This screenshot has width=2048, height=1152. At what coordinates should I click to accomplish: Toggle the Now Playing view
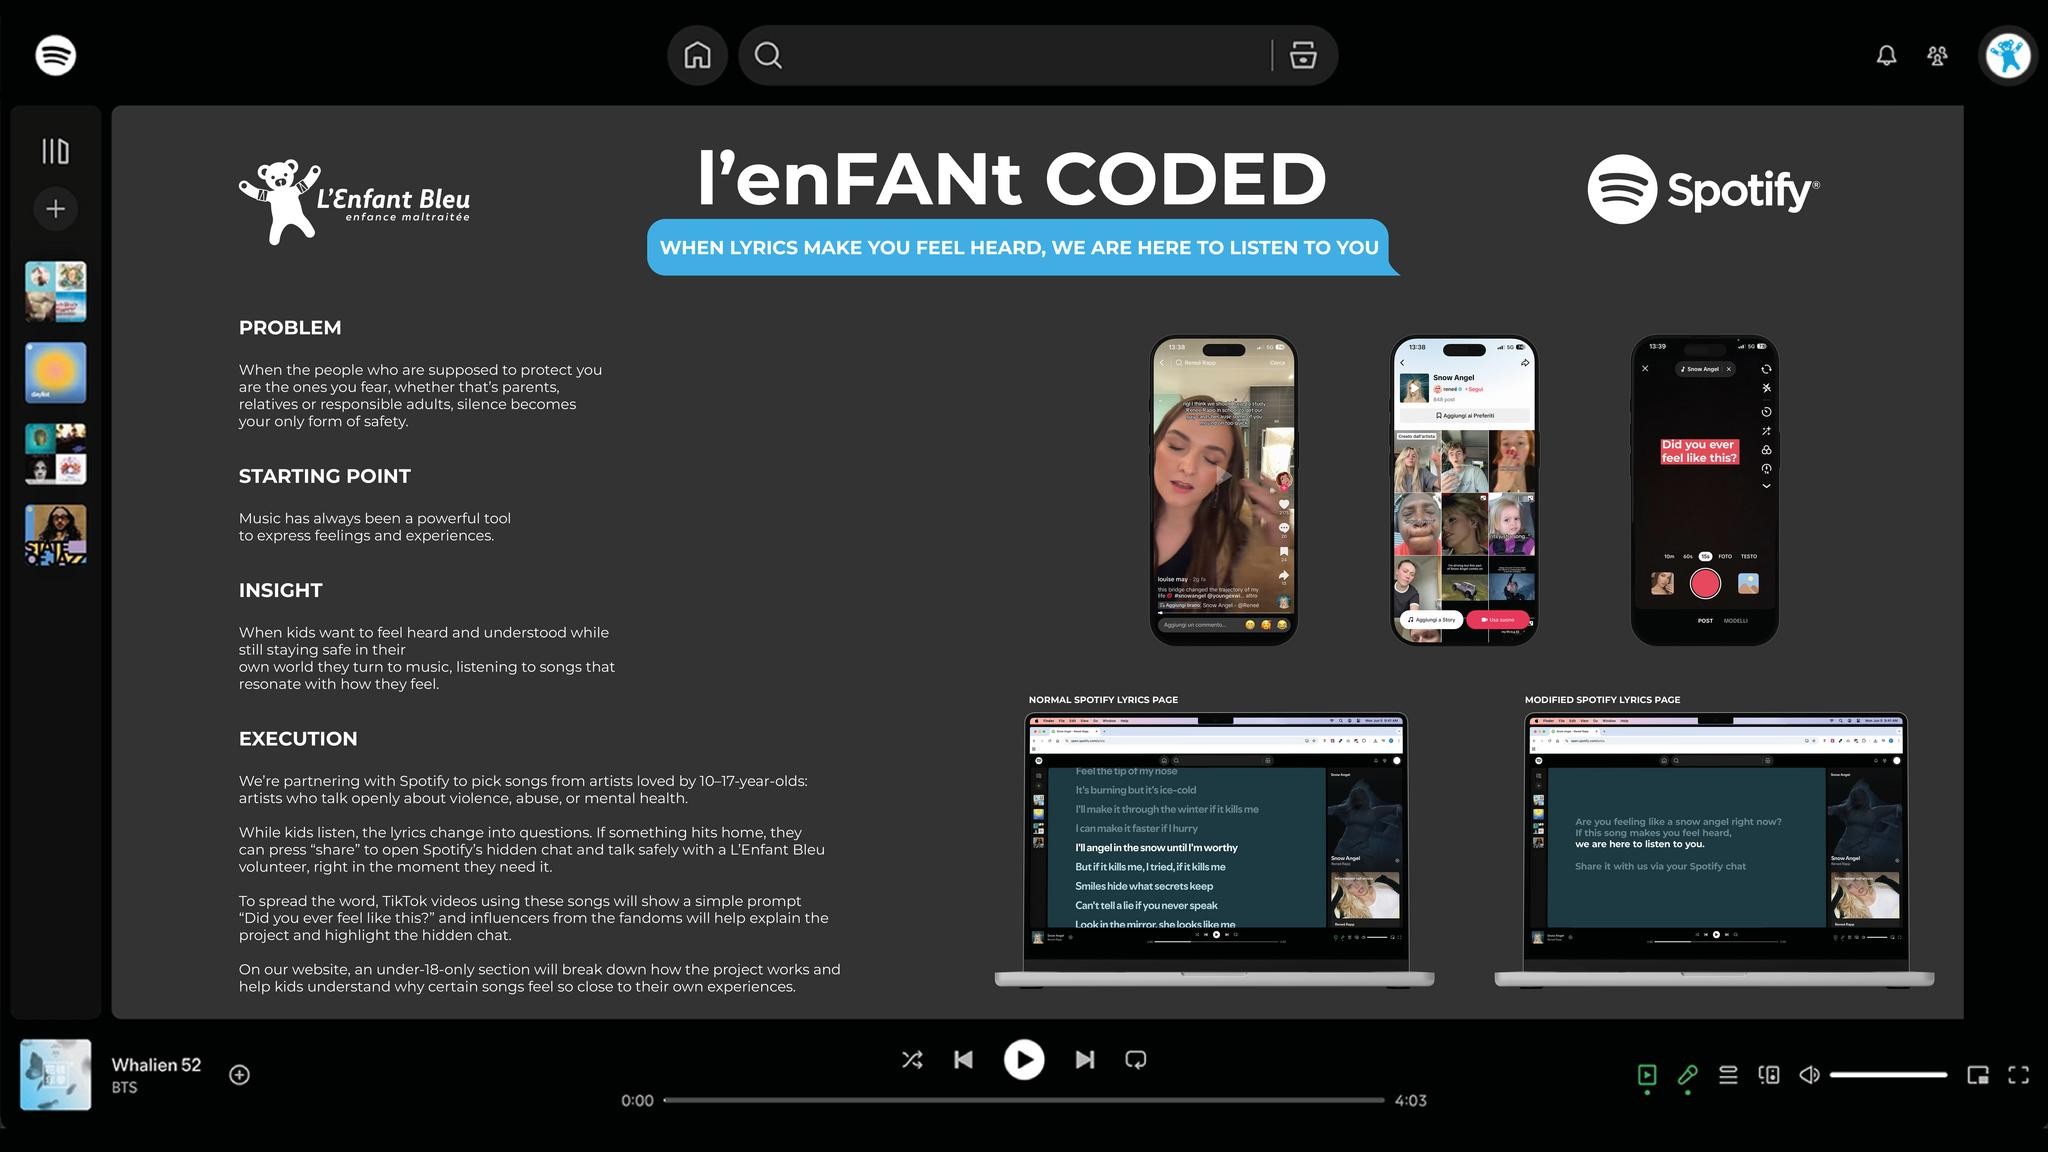click(x=1646, y=1075)
